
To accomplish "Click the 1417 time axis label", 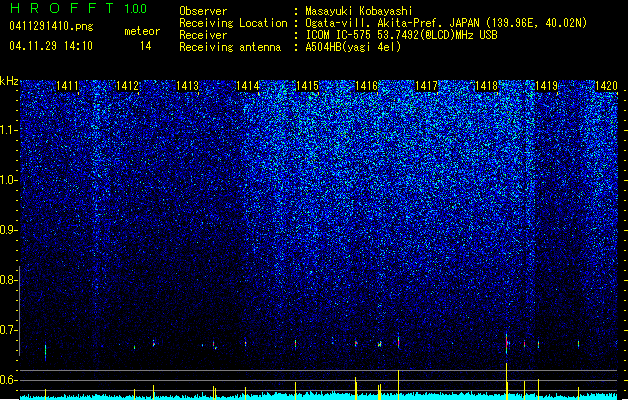I will 426,86.
